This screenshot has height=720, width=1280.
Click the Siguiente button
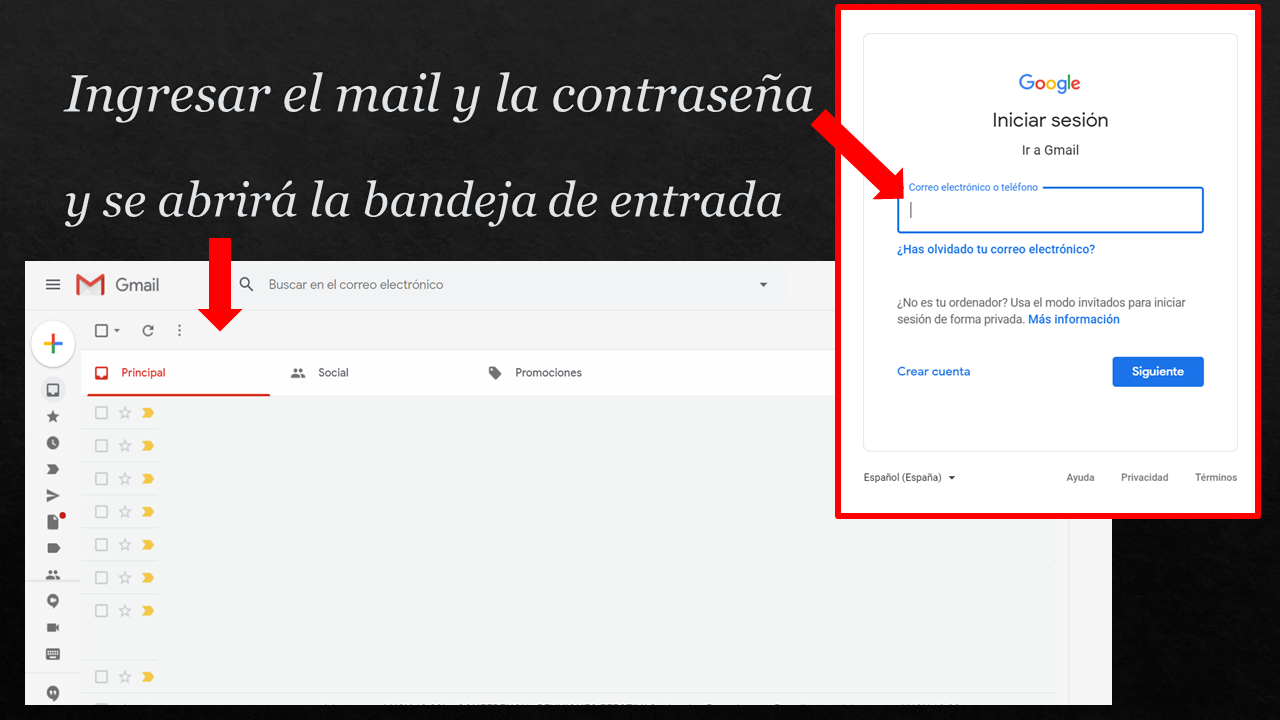tap(1158, 372)
